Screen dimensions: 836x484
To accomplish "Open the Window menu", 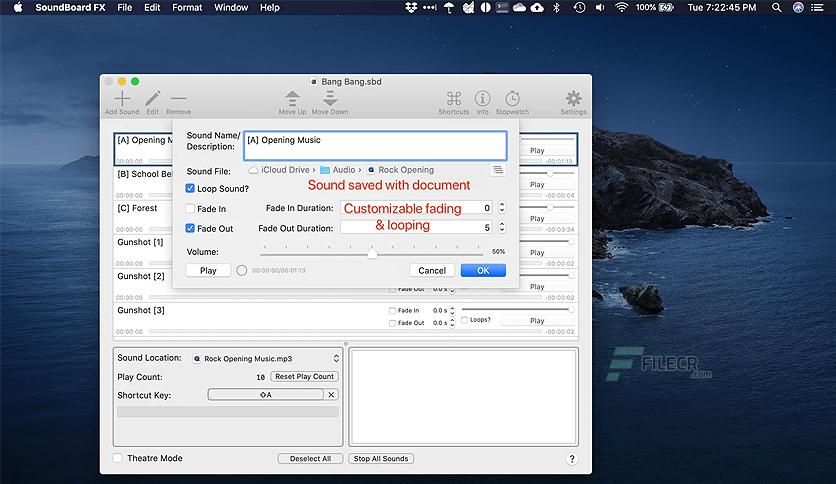I will pos(231,7).
